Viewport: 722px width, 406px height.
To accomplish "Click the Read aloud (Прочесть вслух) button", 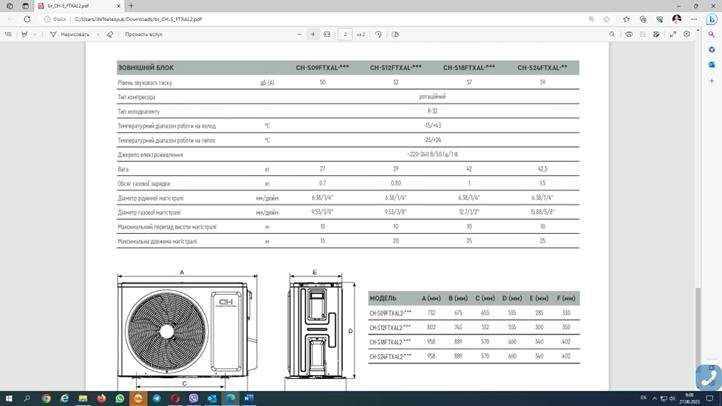I will click(143, 34).
